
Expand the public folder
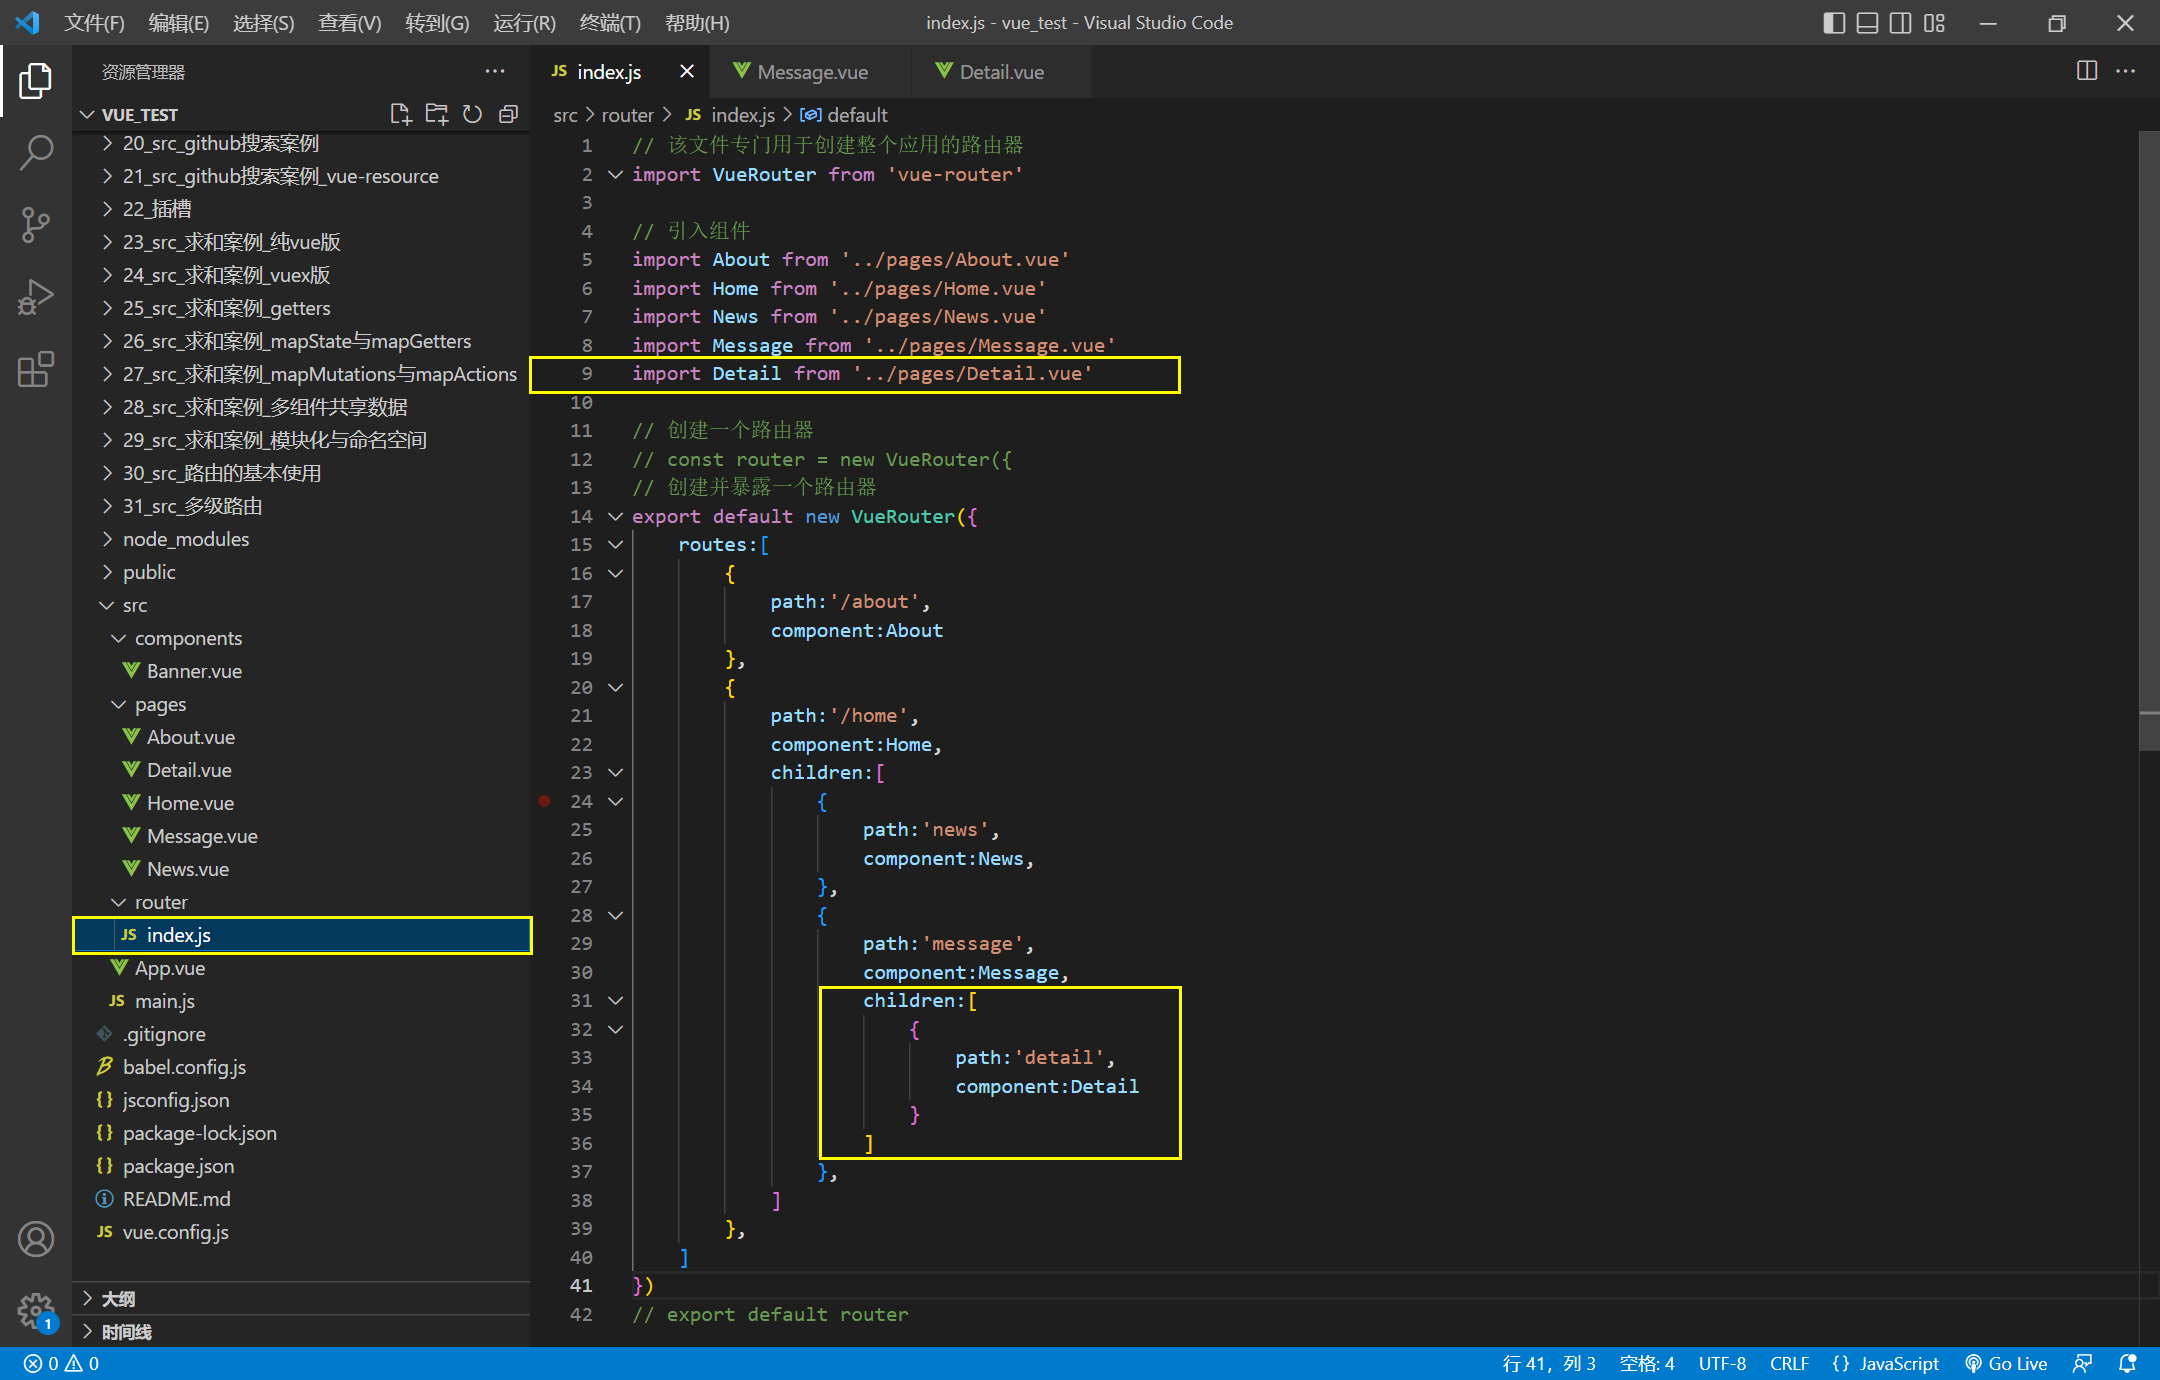click(149, 572)
